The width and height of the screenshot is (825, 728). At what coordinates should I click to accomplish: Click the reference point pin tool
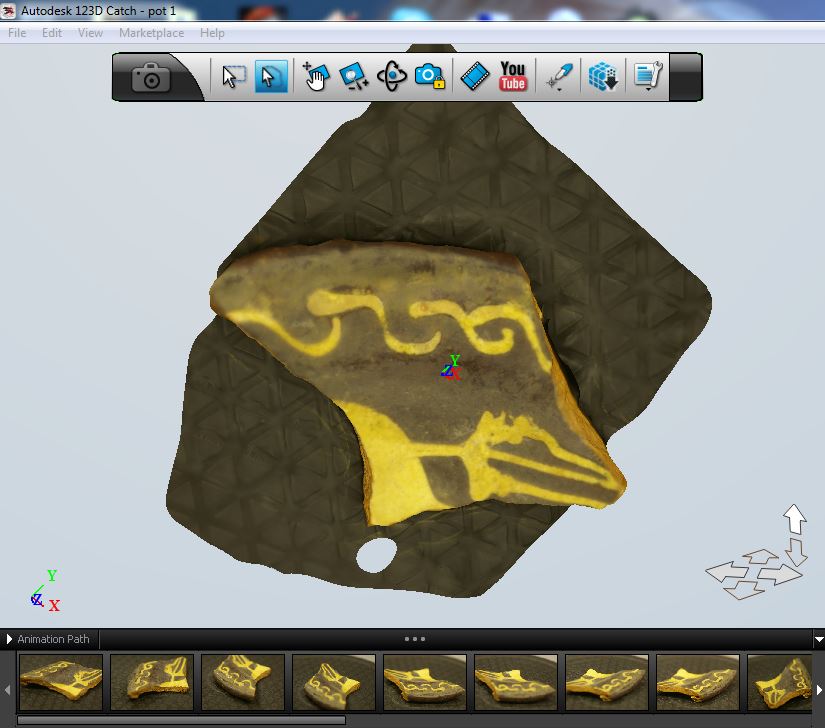[560, 77]
